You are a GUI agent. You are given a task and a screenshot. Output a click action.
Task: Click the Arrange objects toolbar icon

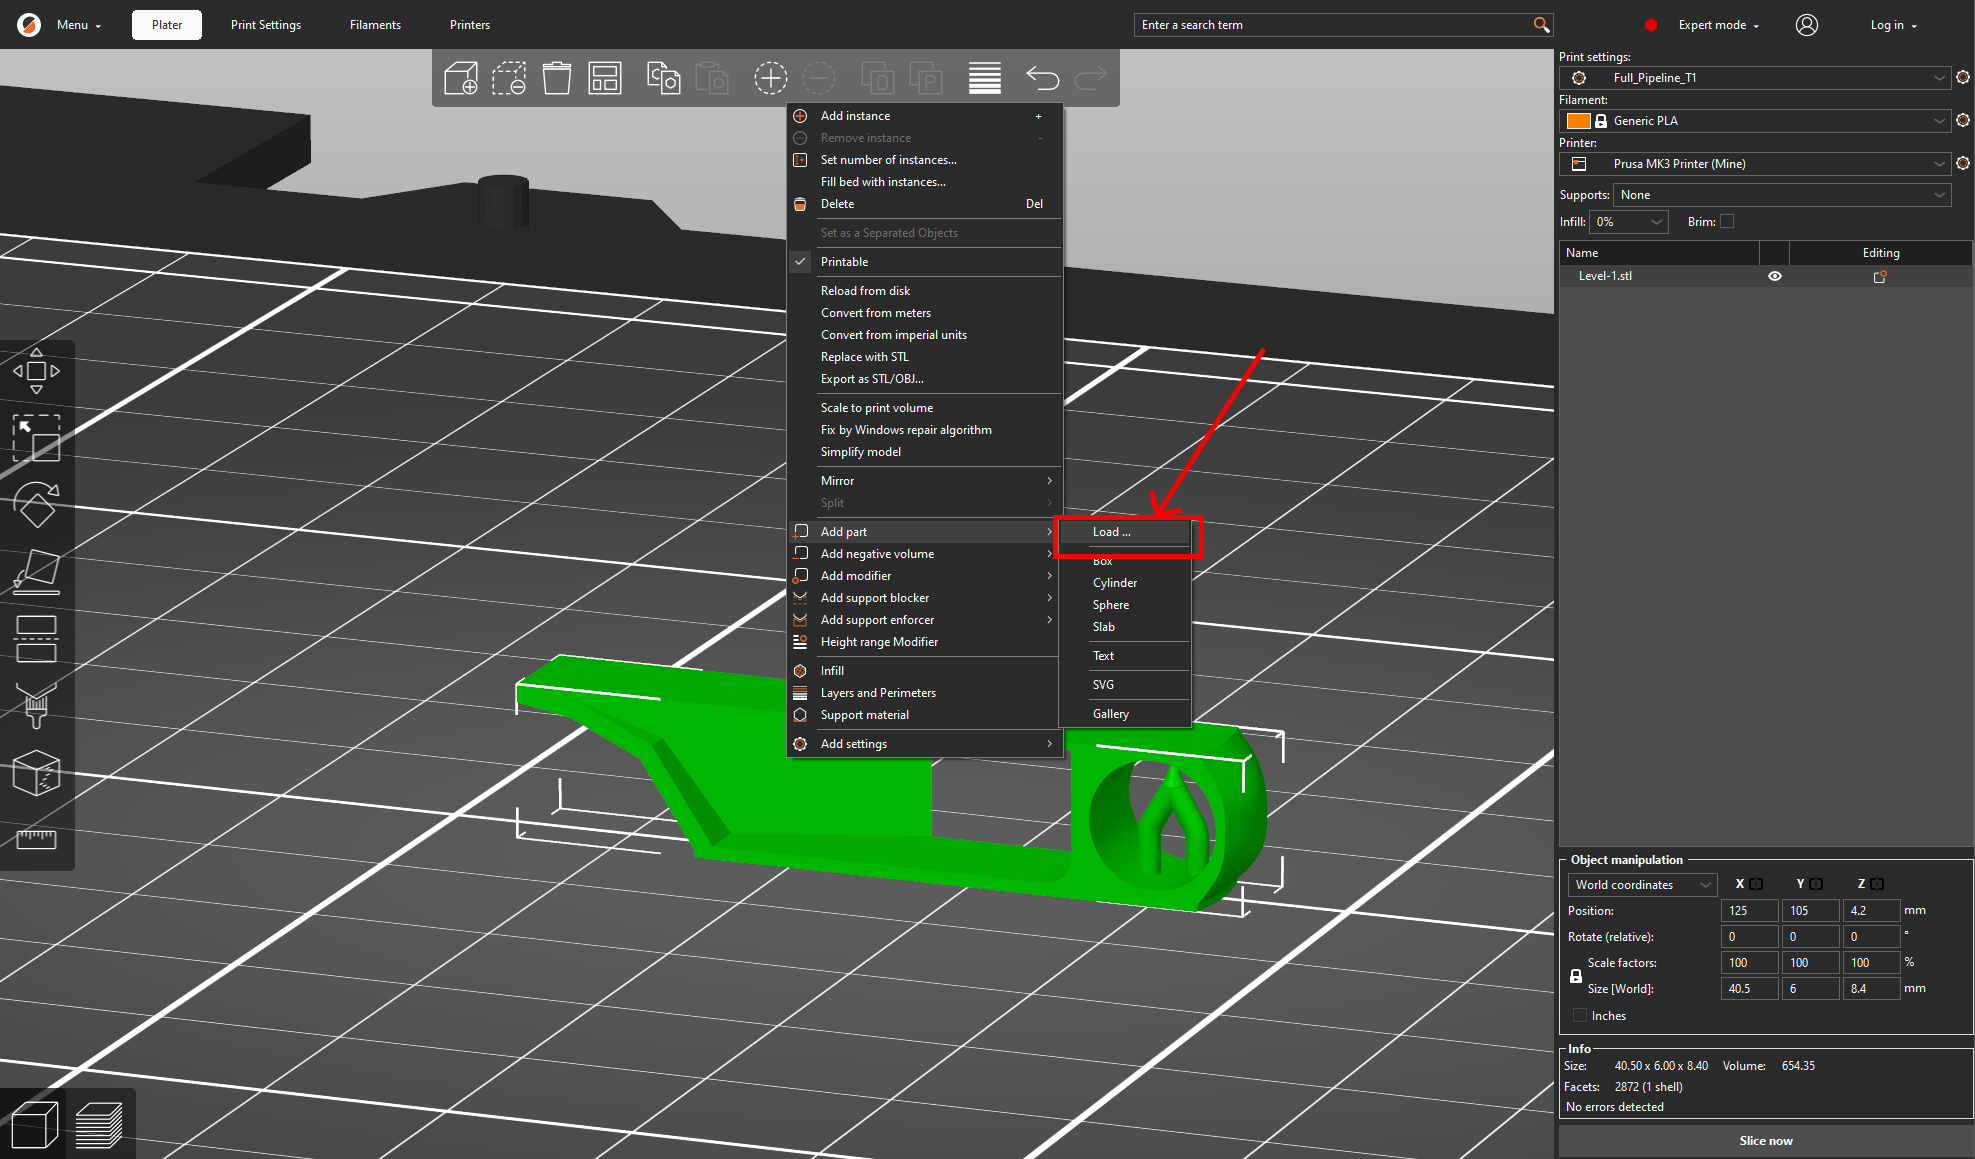pyautogui.click(x=605, y=78)
